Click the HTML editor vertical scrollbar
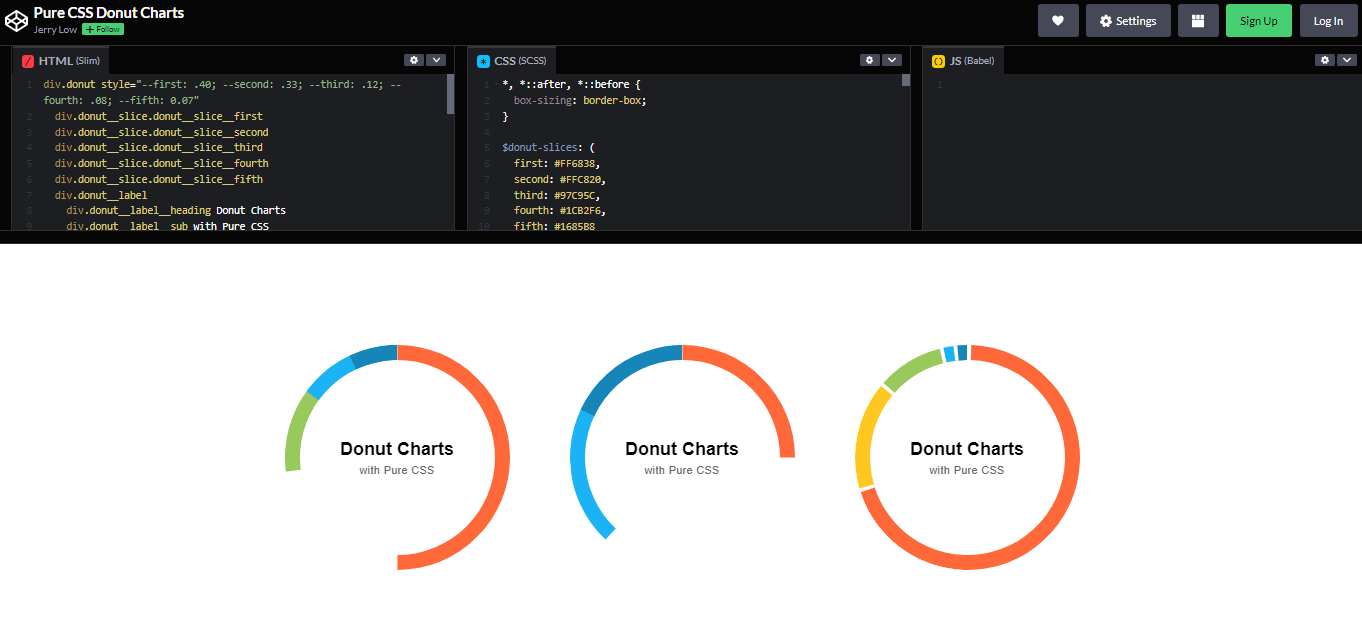Screen dimensions: 1362x622 [450, 95]
